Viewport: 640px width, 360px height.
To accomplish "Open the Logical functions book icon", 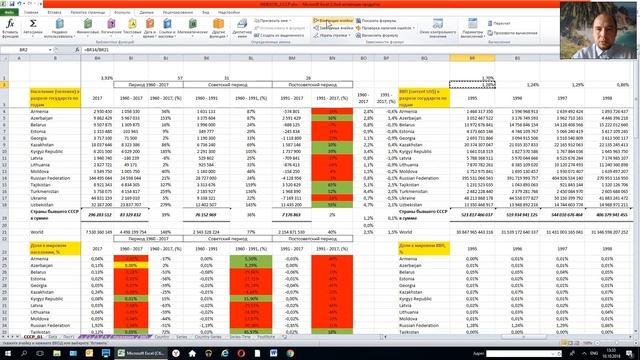I will coord(111,28).
